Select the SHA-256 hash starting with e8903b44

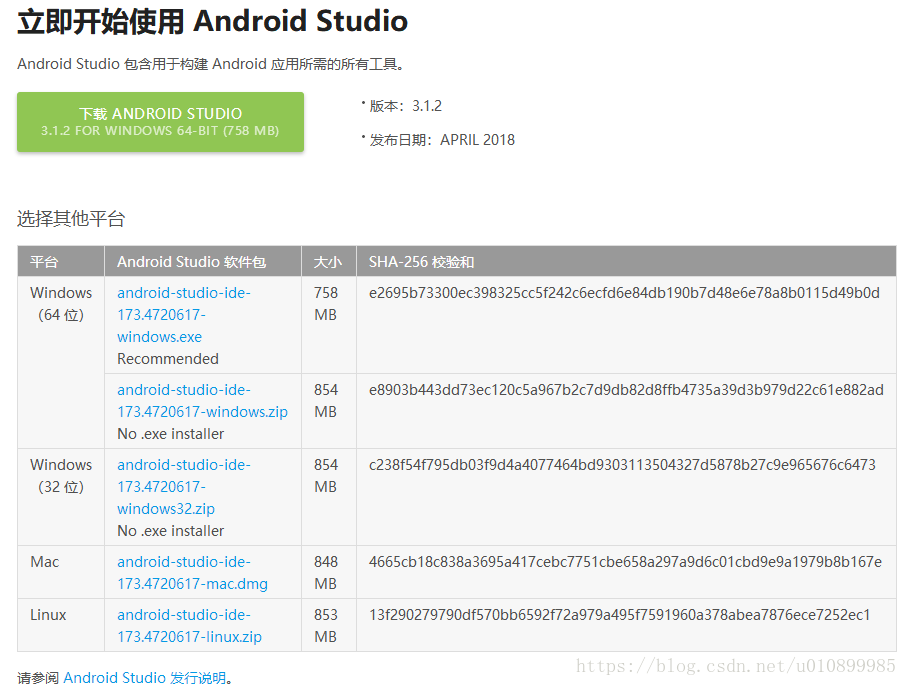point(626,390)
